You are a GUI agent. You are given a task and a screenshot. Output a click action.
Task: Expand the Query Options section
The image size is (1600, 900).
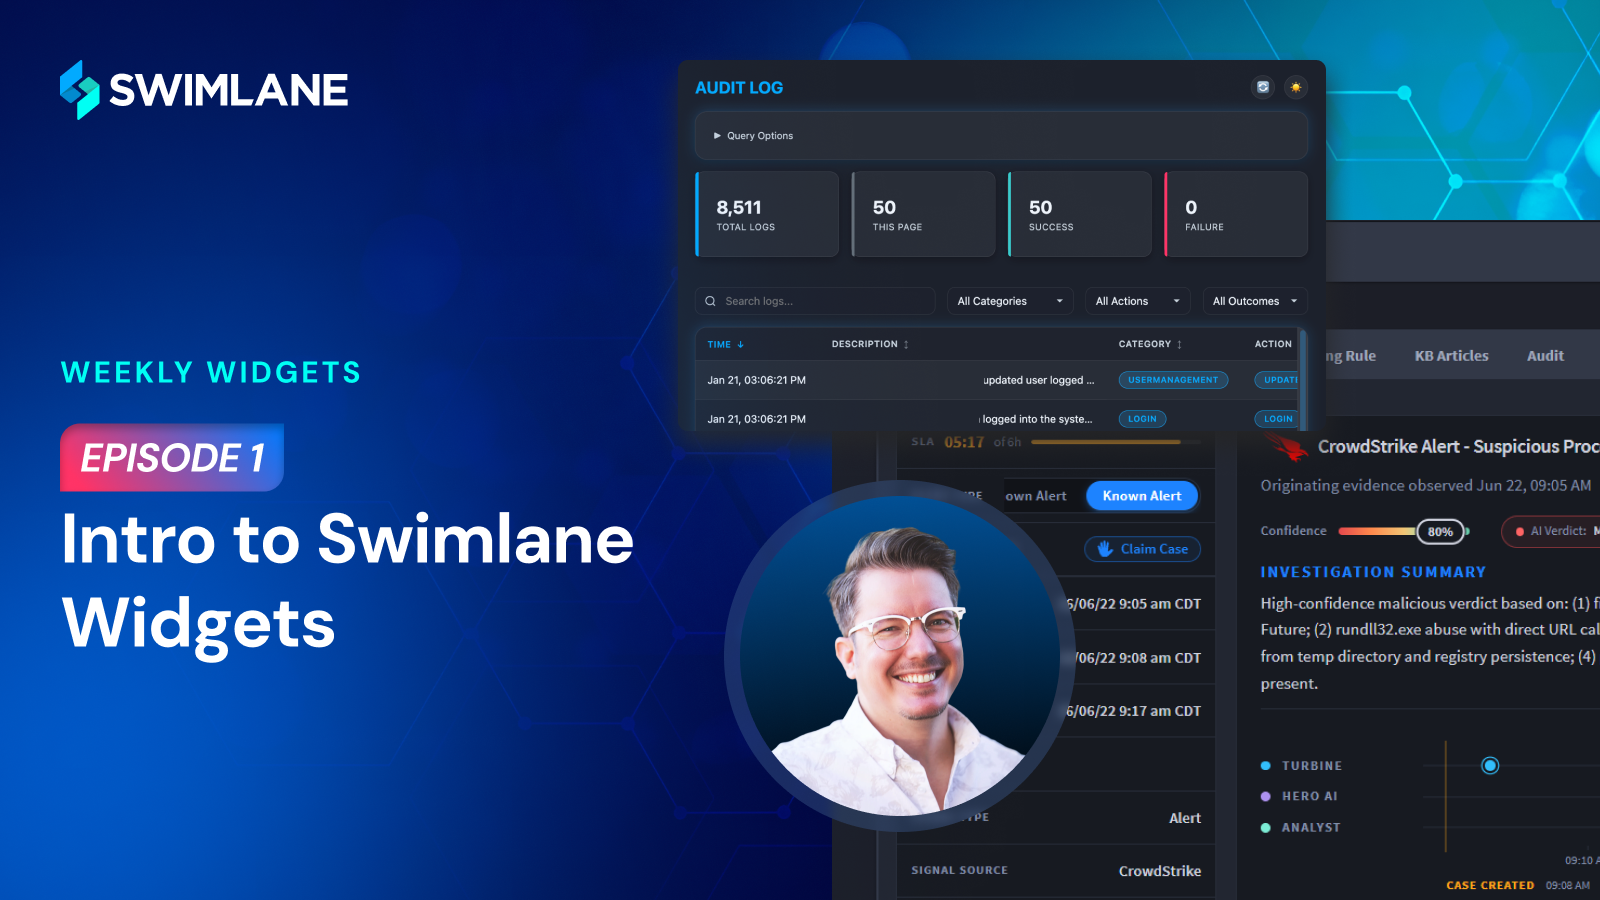(x=1001, y=135)
